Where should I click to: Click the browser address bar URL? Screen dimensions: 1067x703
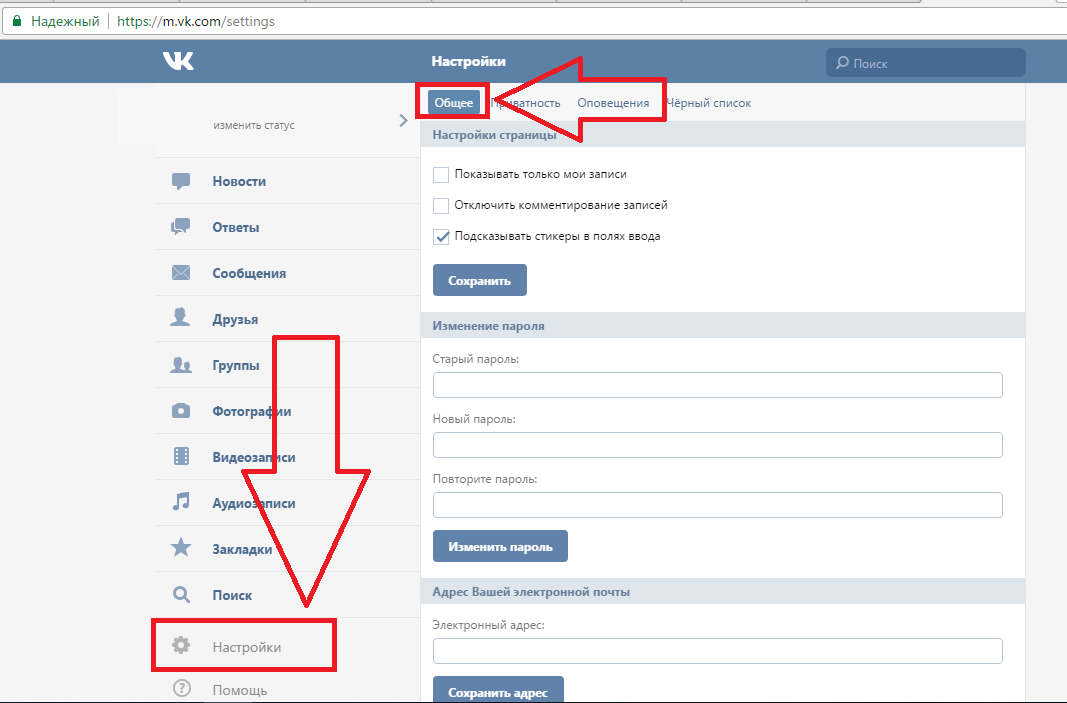pyautogui.click(x=196, y=21)
